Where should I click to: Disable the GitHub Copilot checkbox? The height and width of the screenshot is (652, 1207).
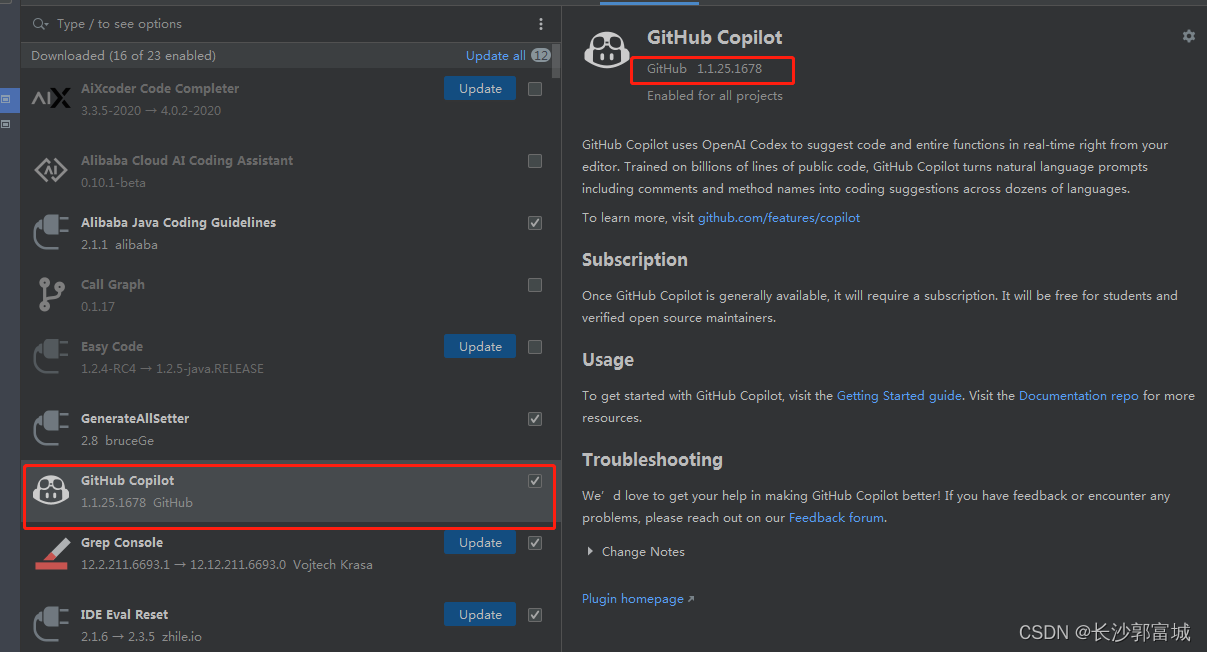coord(534,480)
